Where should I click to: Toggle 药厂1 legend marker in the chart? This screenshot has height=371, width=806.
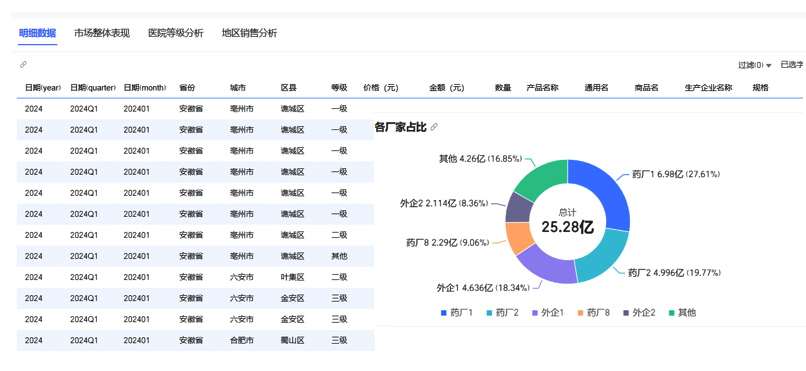point(444,312)
